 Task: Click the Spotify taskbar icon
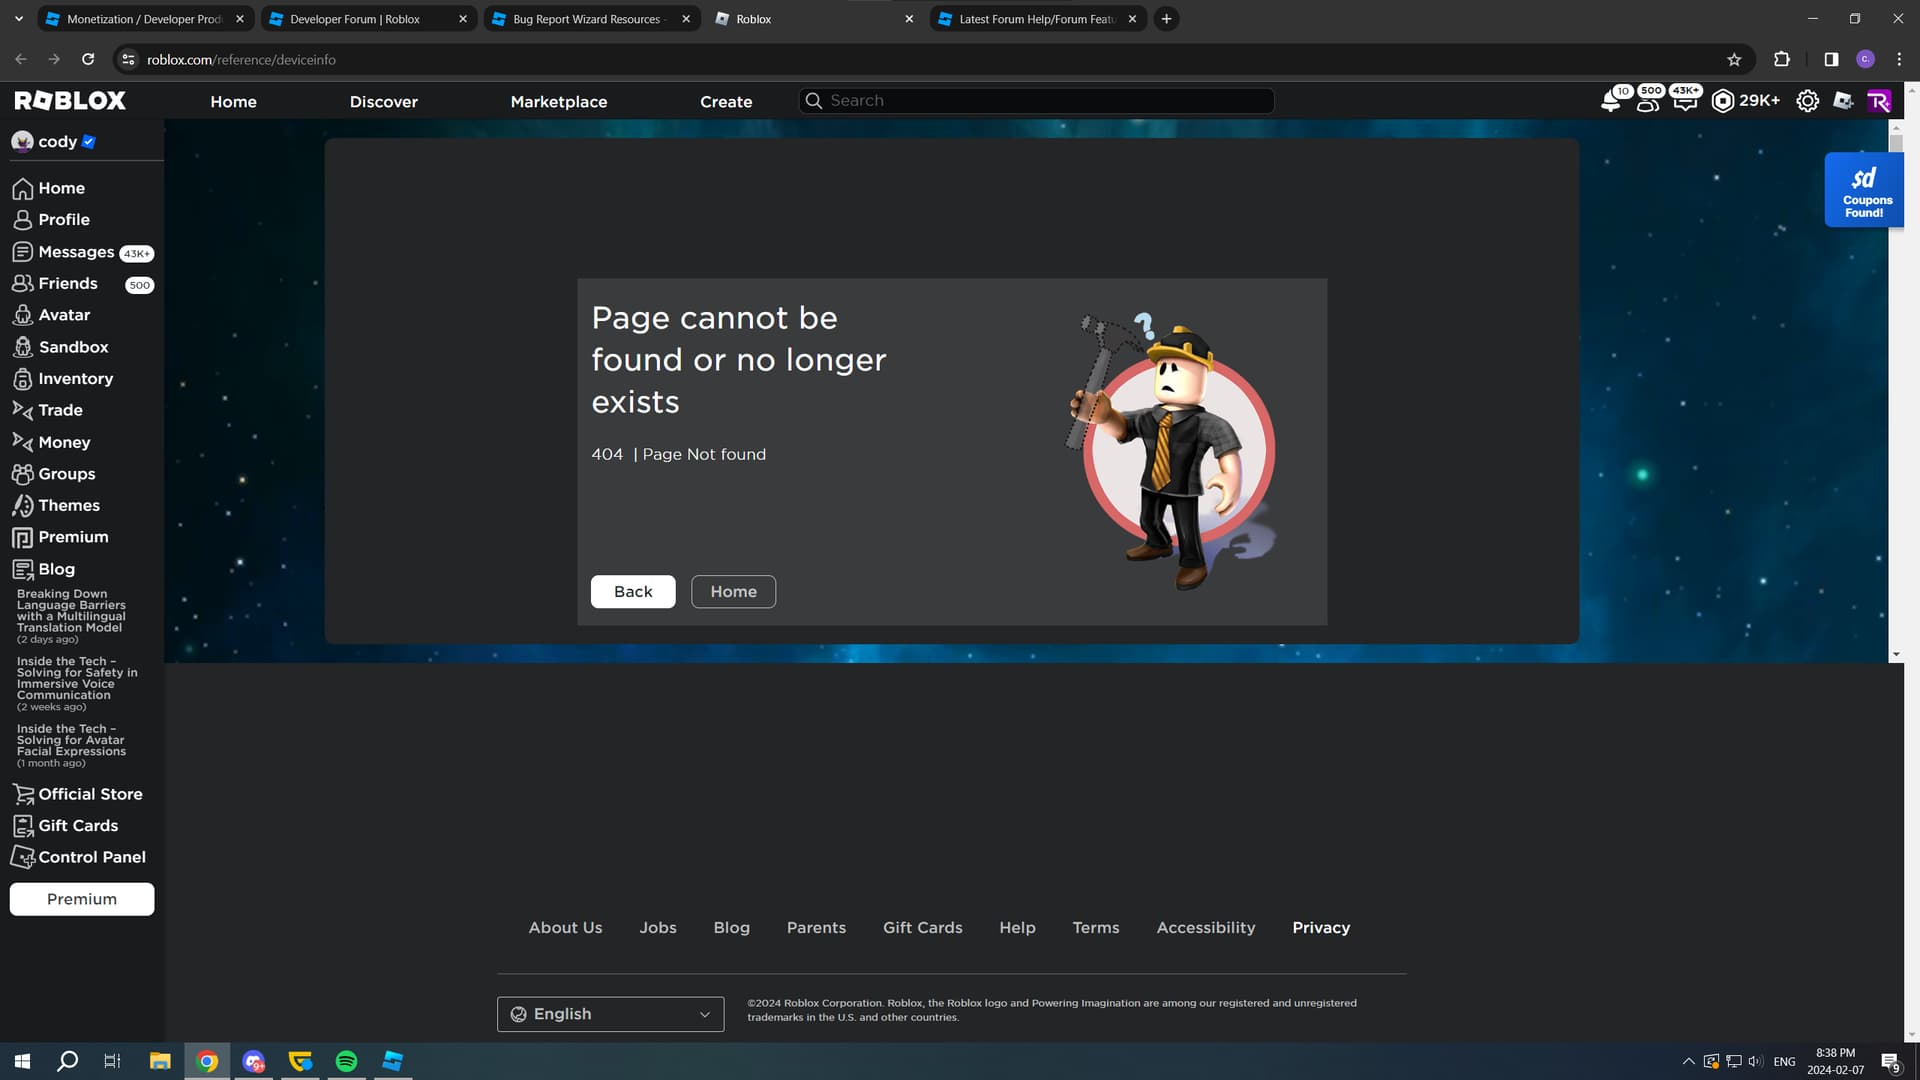coord(346,1061)
